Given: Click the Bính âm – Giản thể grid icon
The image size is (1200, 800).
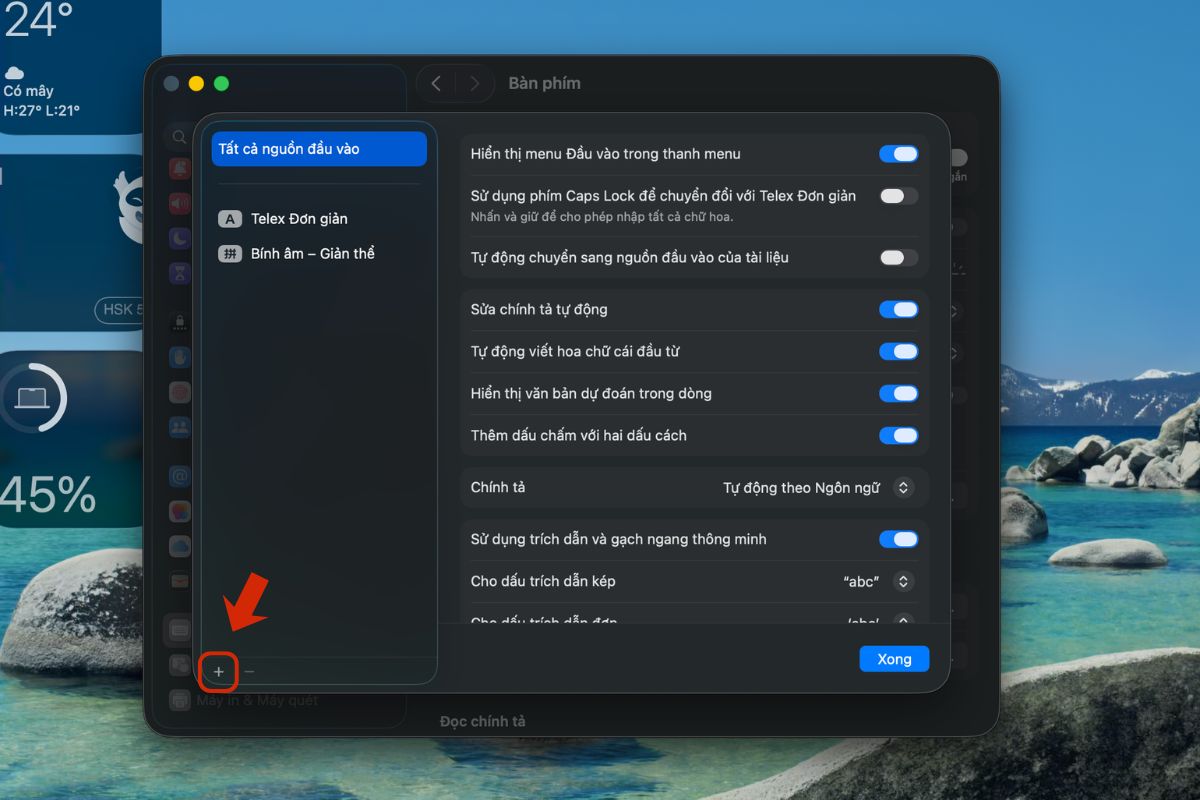Looking at the screenshot, I should point(230,254).
